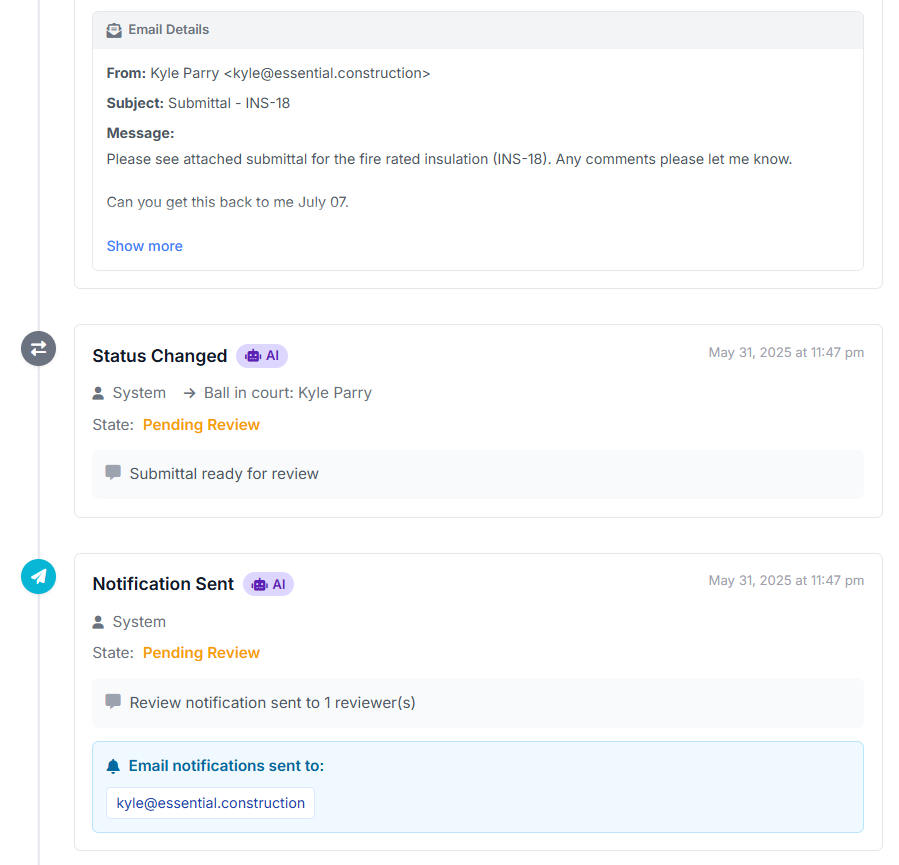
Task: Click the AI badge beside Status Changed
Action: tap(262, 356)
